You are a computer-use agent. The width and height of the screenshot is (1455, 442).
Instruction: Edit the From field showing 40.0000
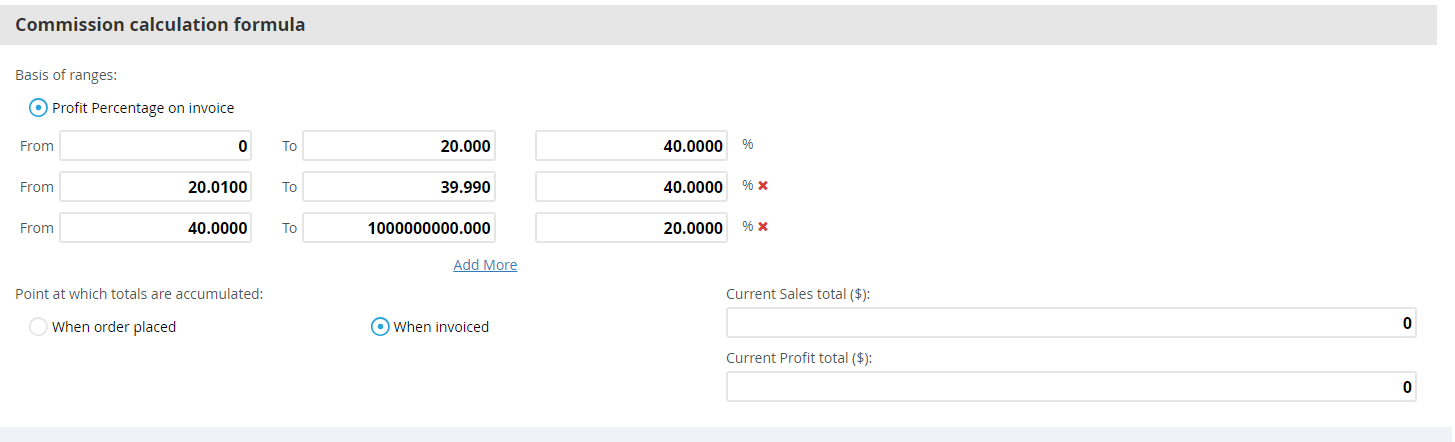tap(156, 228)
